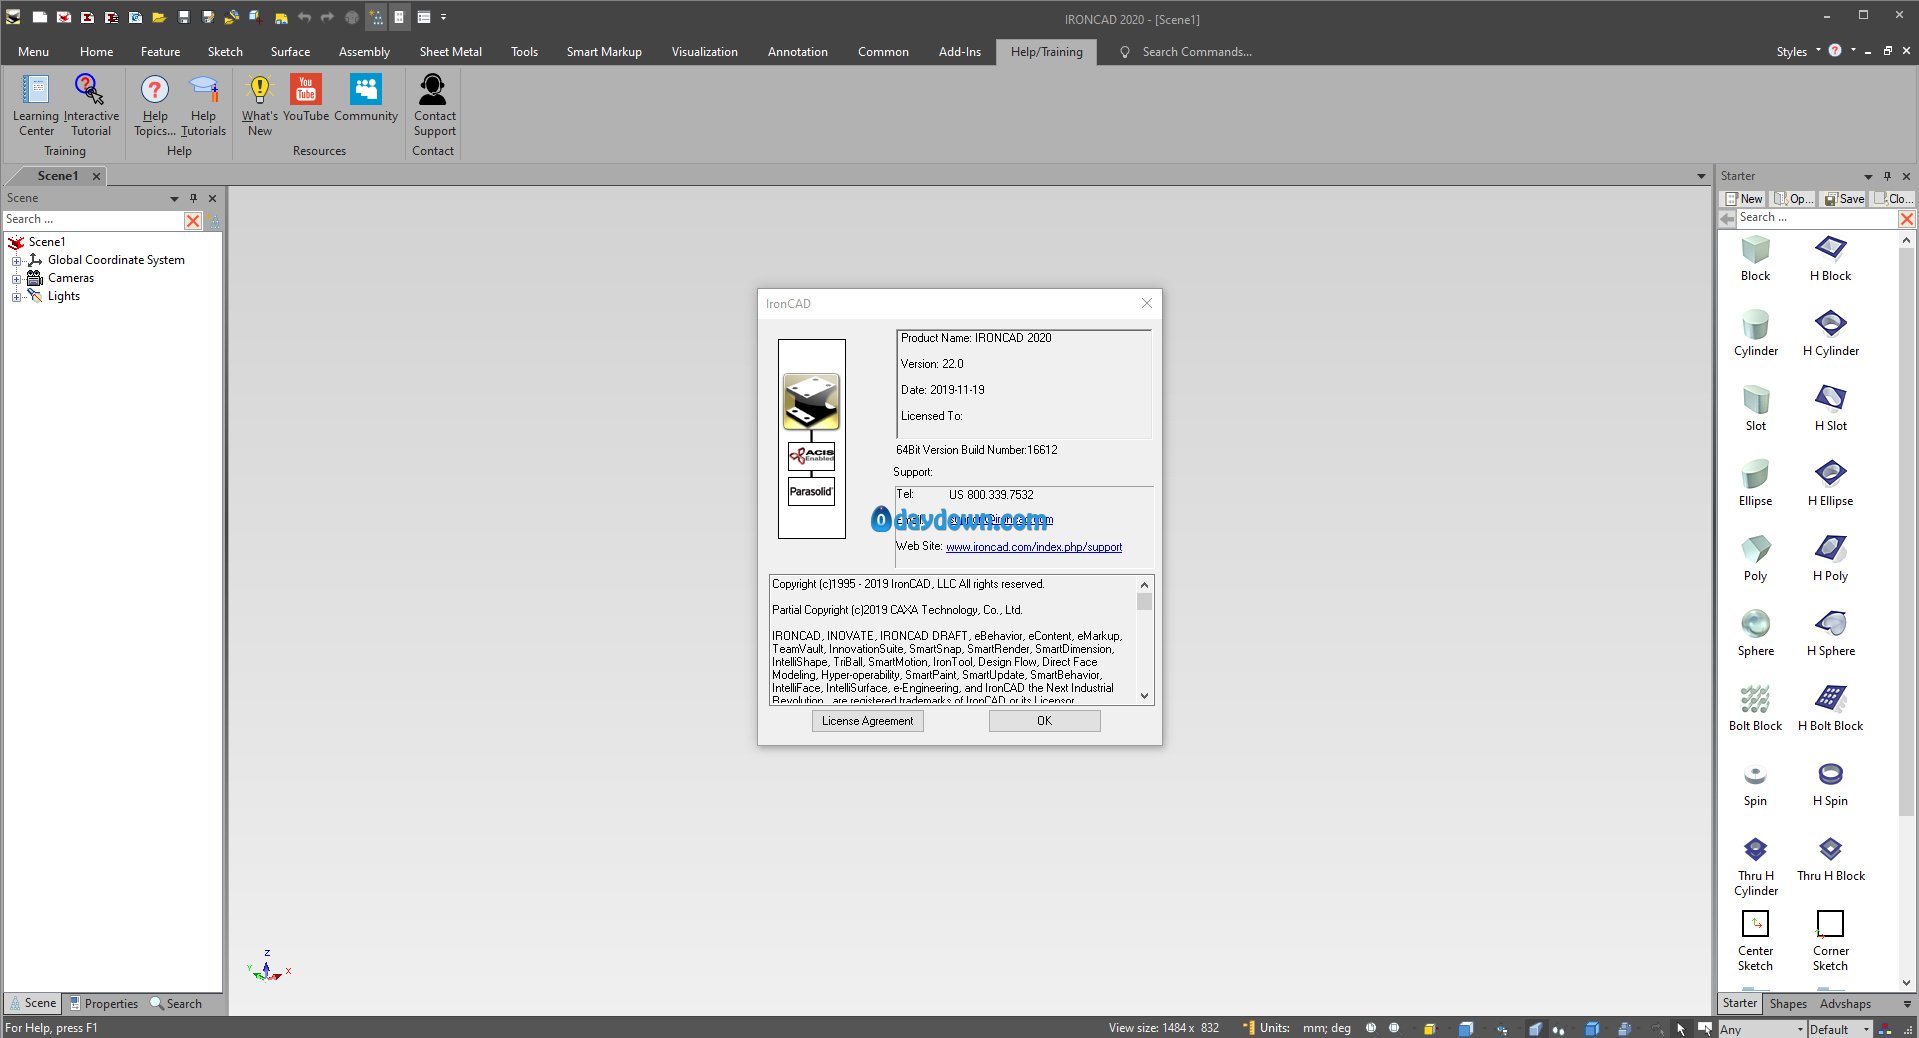Close the IronCAD about dialog
Screen dimensions: 1919x1038
click(x=1147, y=303)
